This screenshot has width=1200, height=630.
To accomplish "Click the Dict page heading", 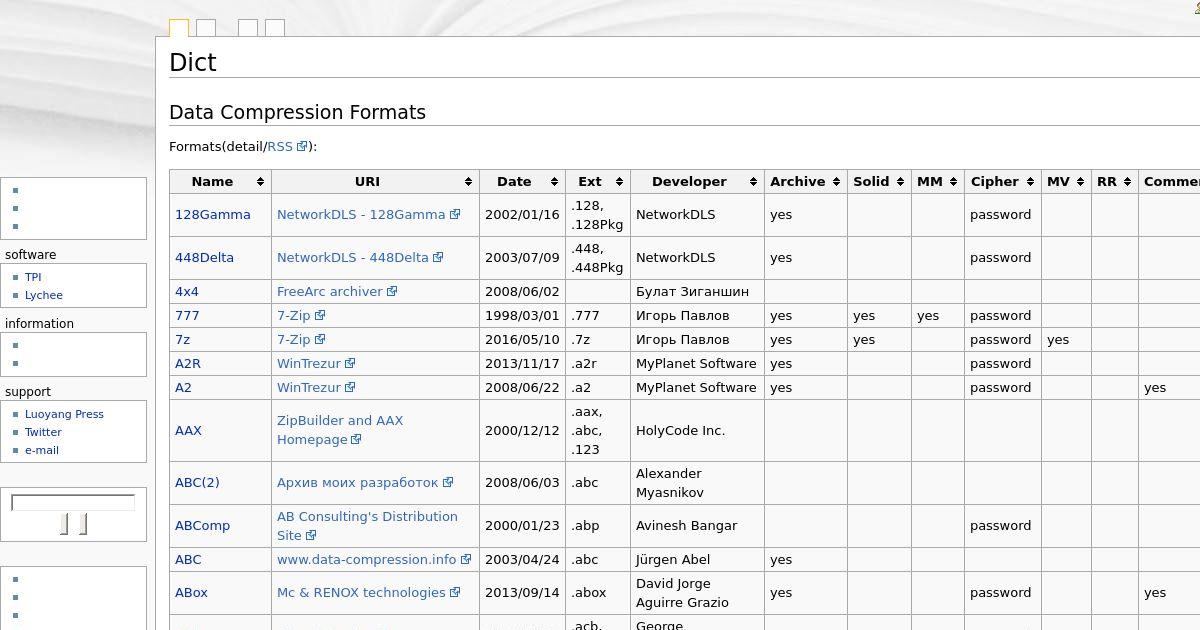I will coord(193,62).
